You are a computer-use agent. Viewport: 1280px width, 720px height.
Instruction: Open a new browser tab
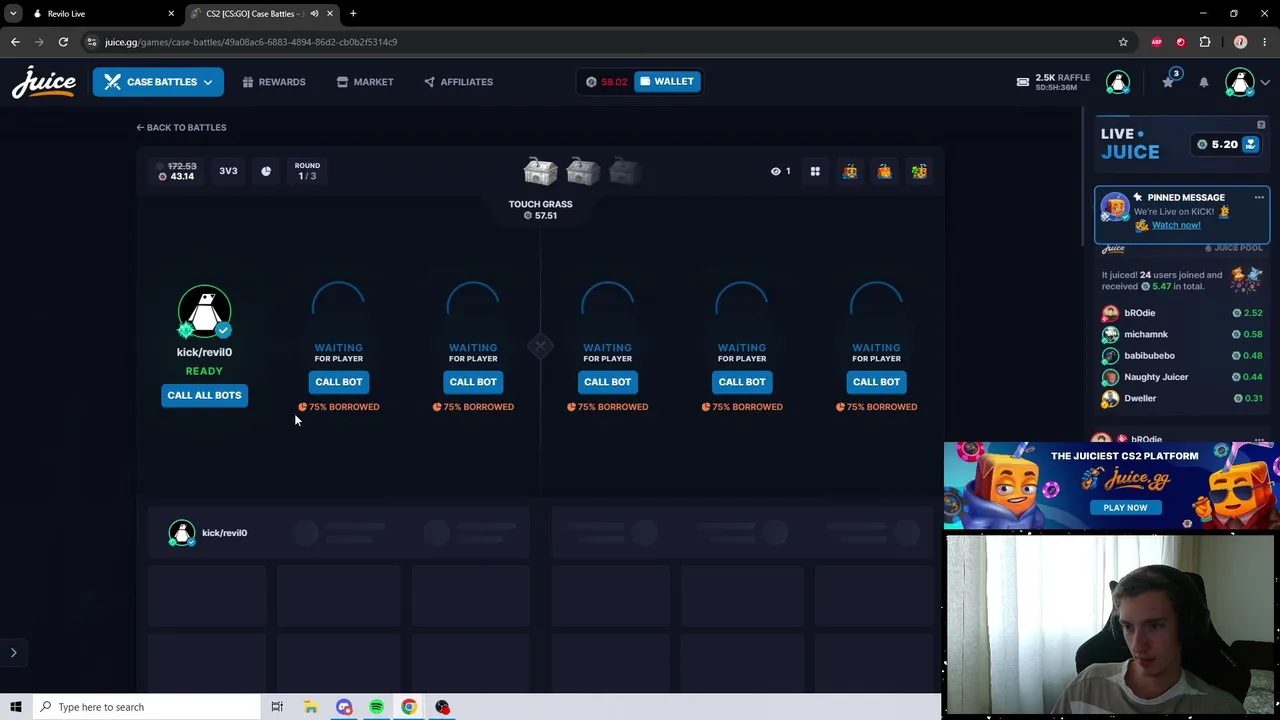pos(353,14)
